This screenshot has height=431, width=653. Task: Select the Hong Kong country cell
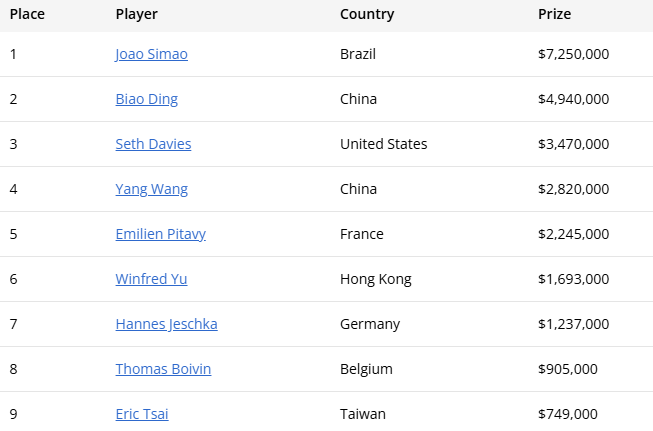coord(376,279)
